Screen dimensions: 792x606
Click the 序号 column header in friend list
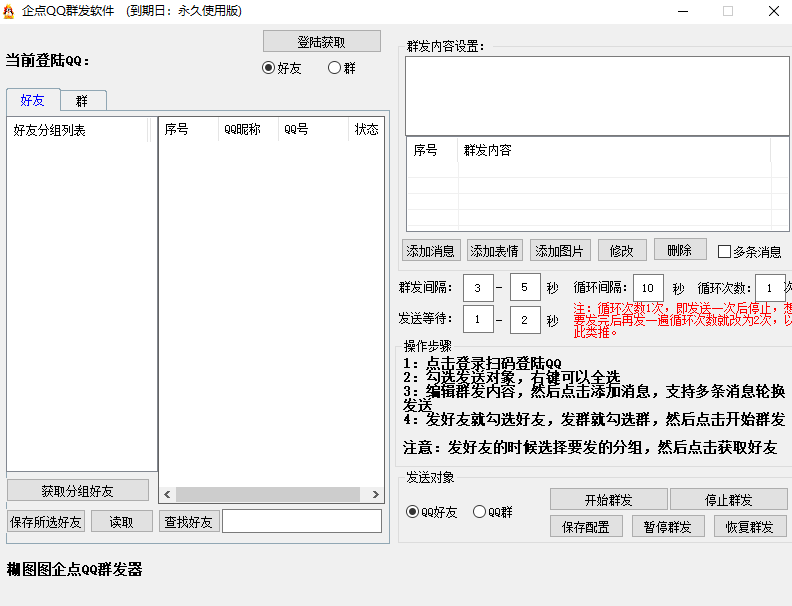tap(188, 129)
